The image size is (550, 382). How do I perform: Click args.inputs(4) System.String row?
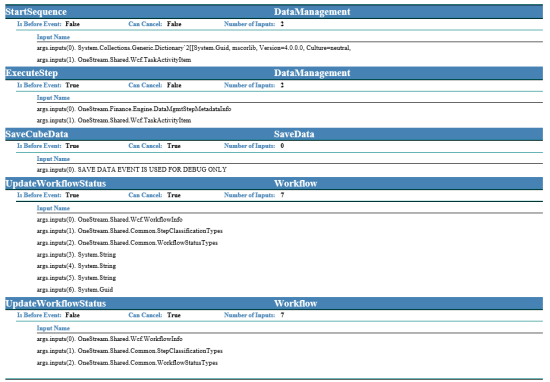[76, 266]
